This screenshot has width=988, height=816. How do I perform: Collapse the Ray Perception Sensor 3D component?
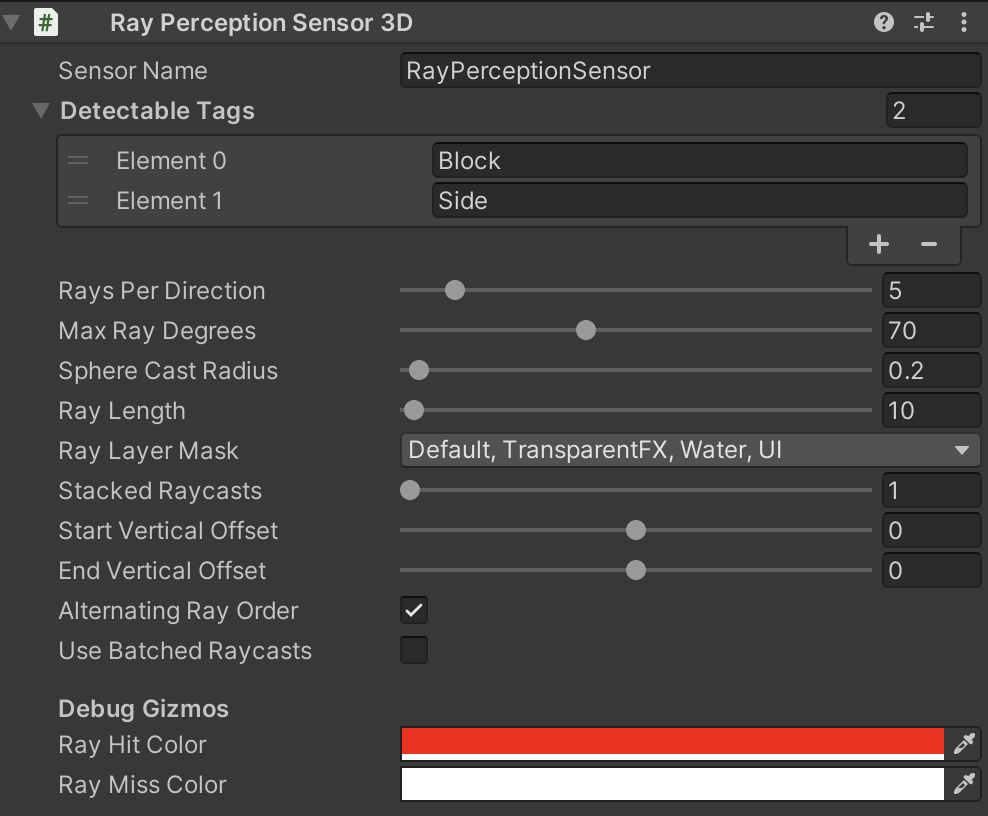11,23
